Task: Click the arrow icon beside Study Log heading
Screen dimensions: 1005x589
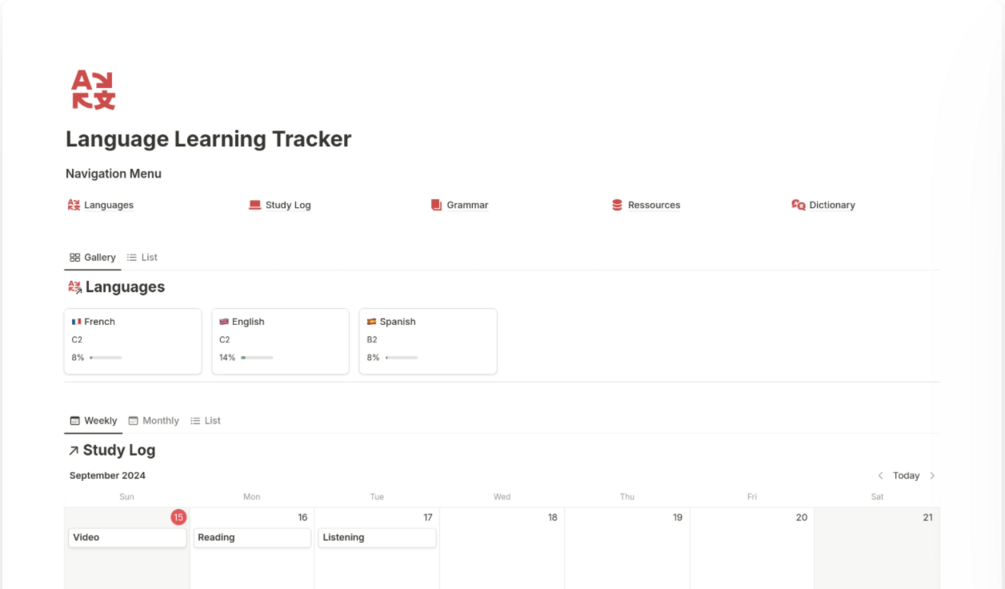Action: click(73, 451)
